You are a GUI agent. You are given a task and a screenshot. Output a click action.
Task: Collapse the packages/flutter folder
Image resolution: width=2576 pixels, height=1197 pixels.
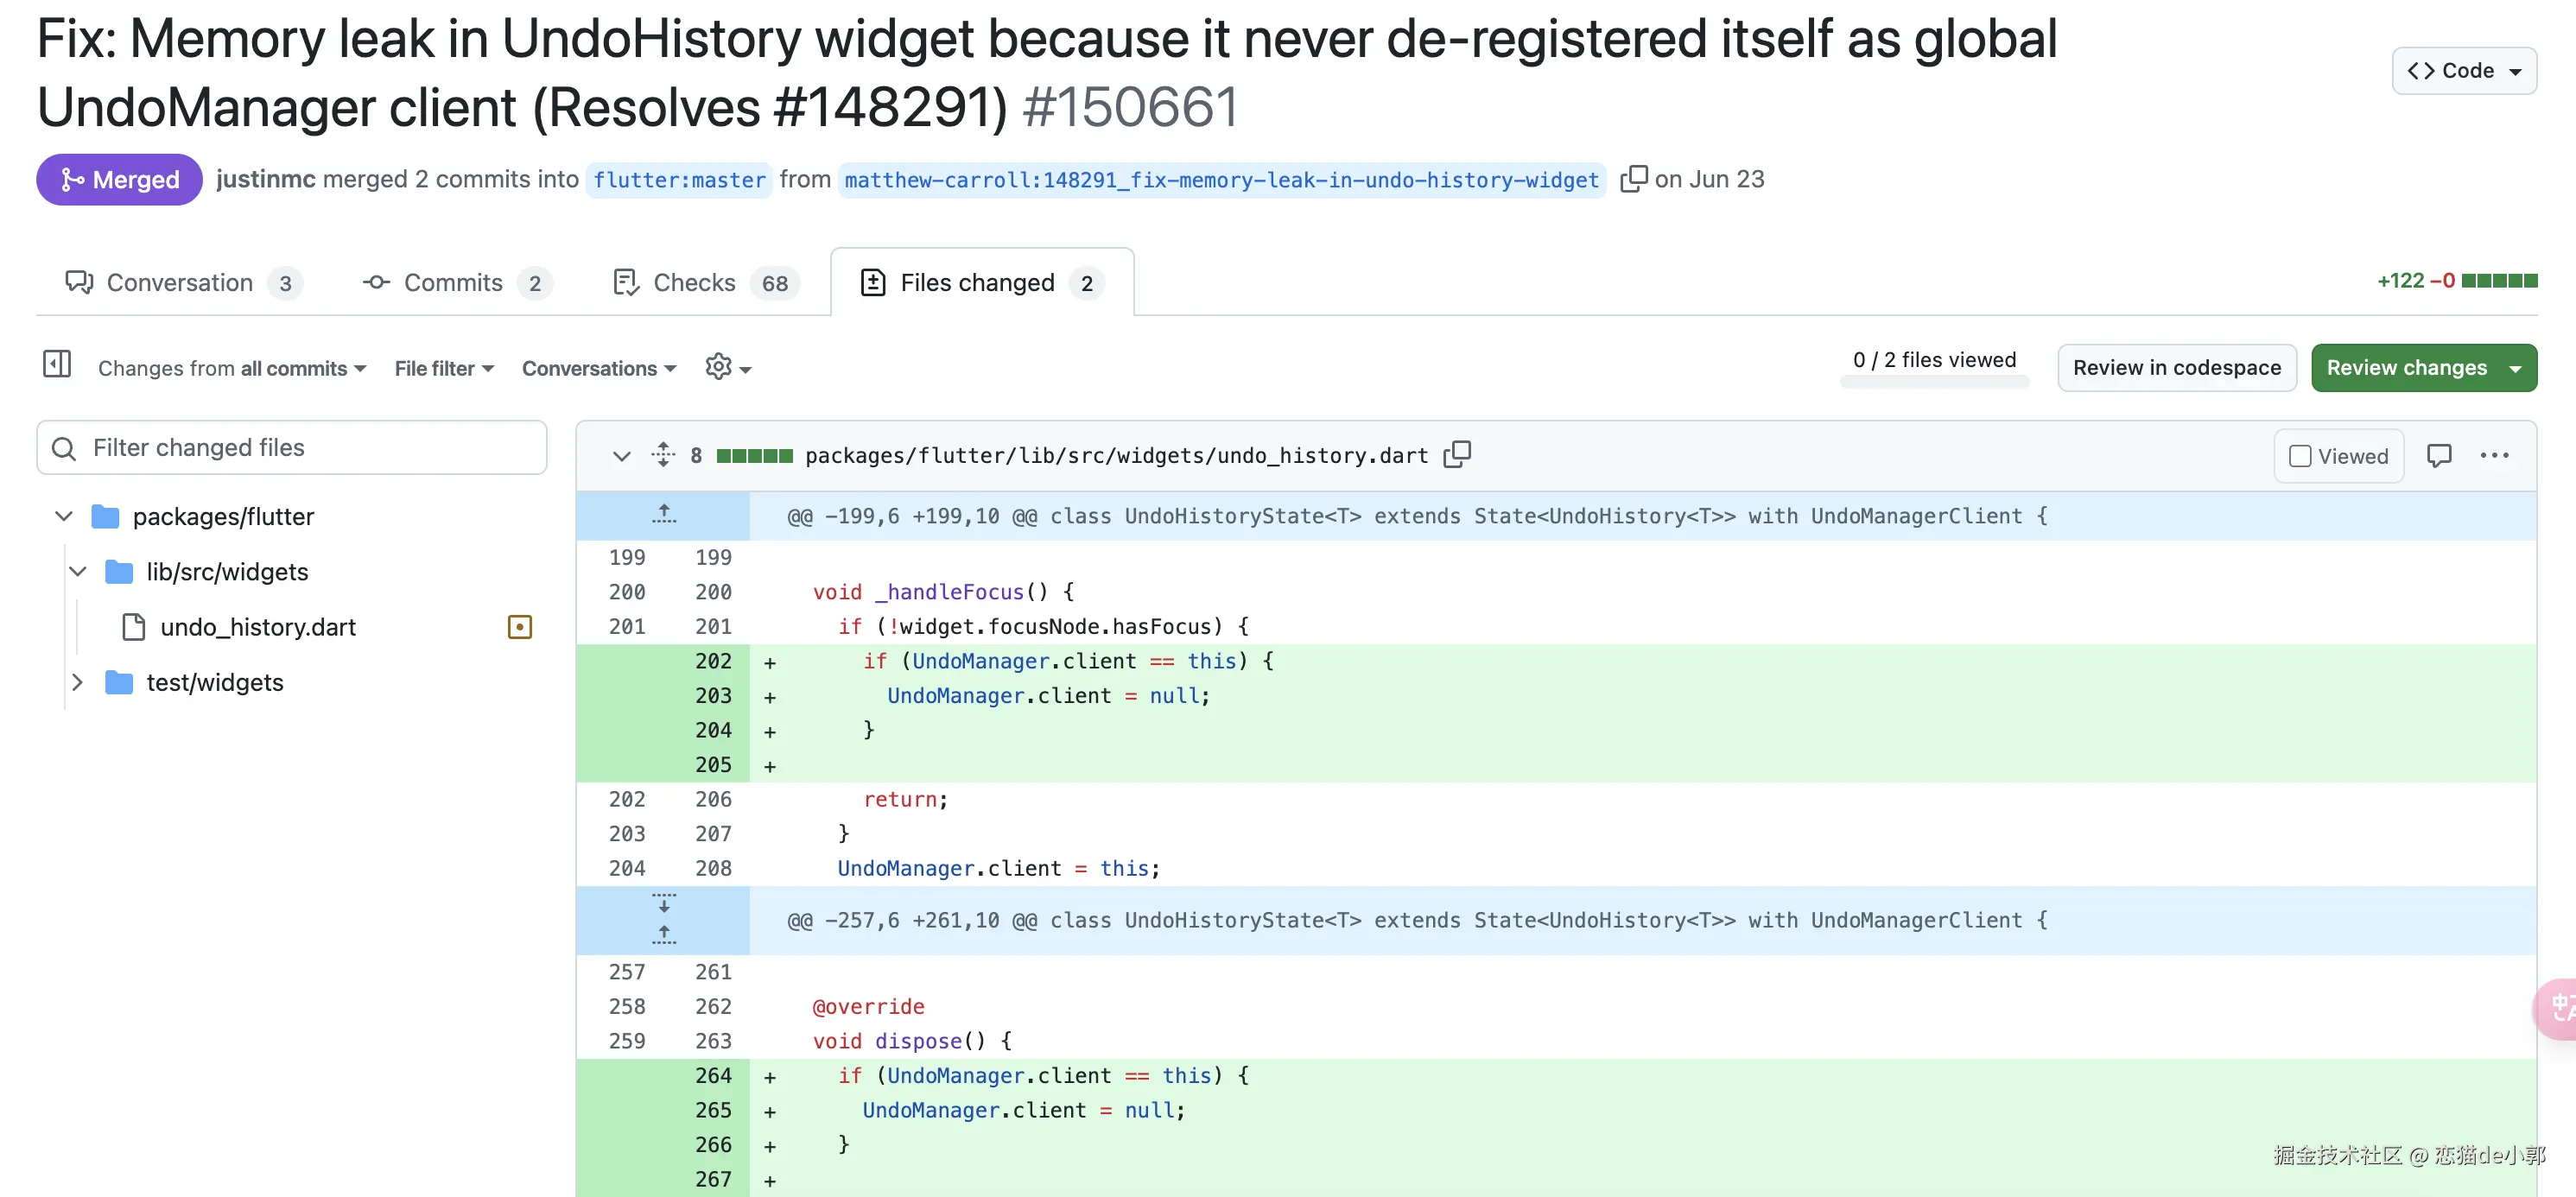[x=64, y=516]
